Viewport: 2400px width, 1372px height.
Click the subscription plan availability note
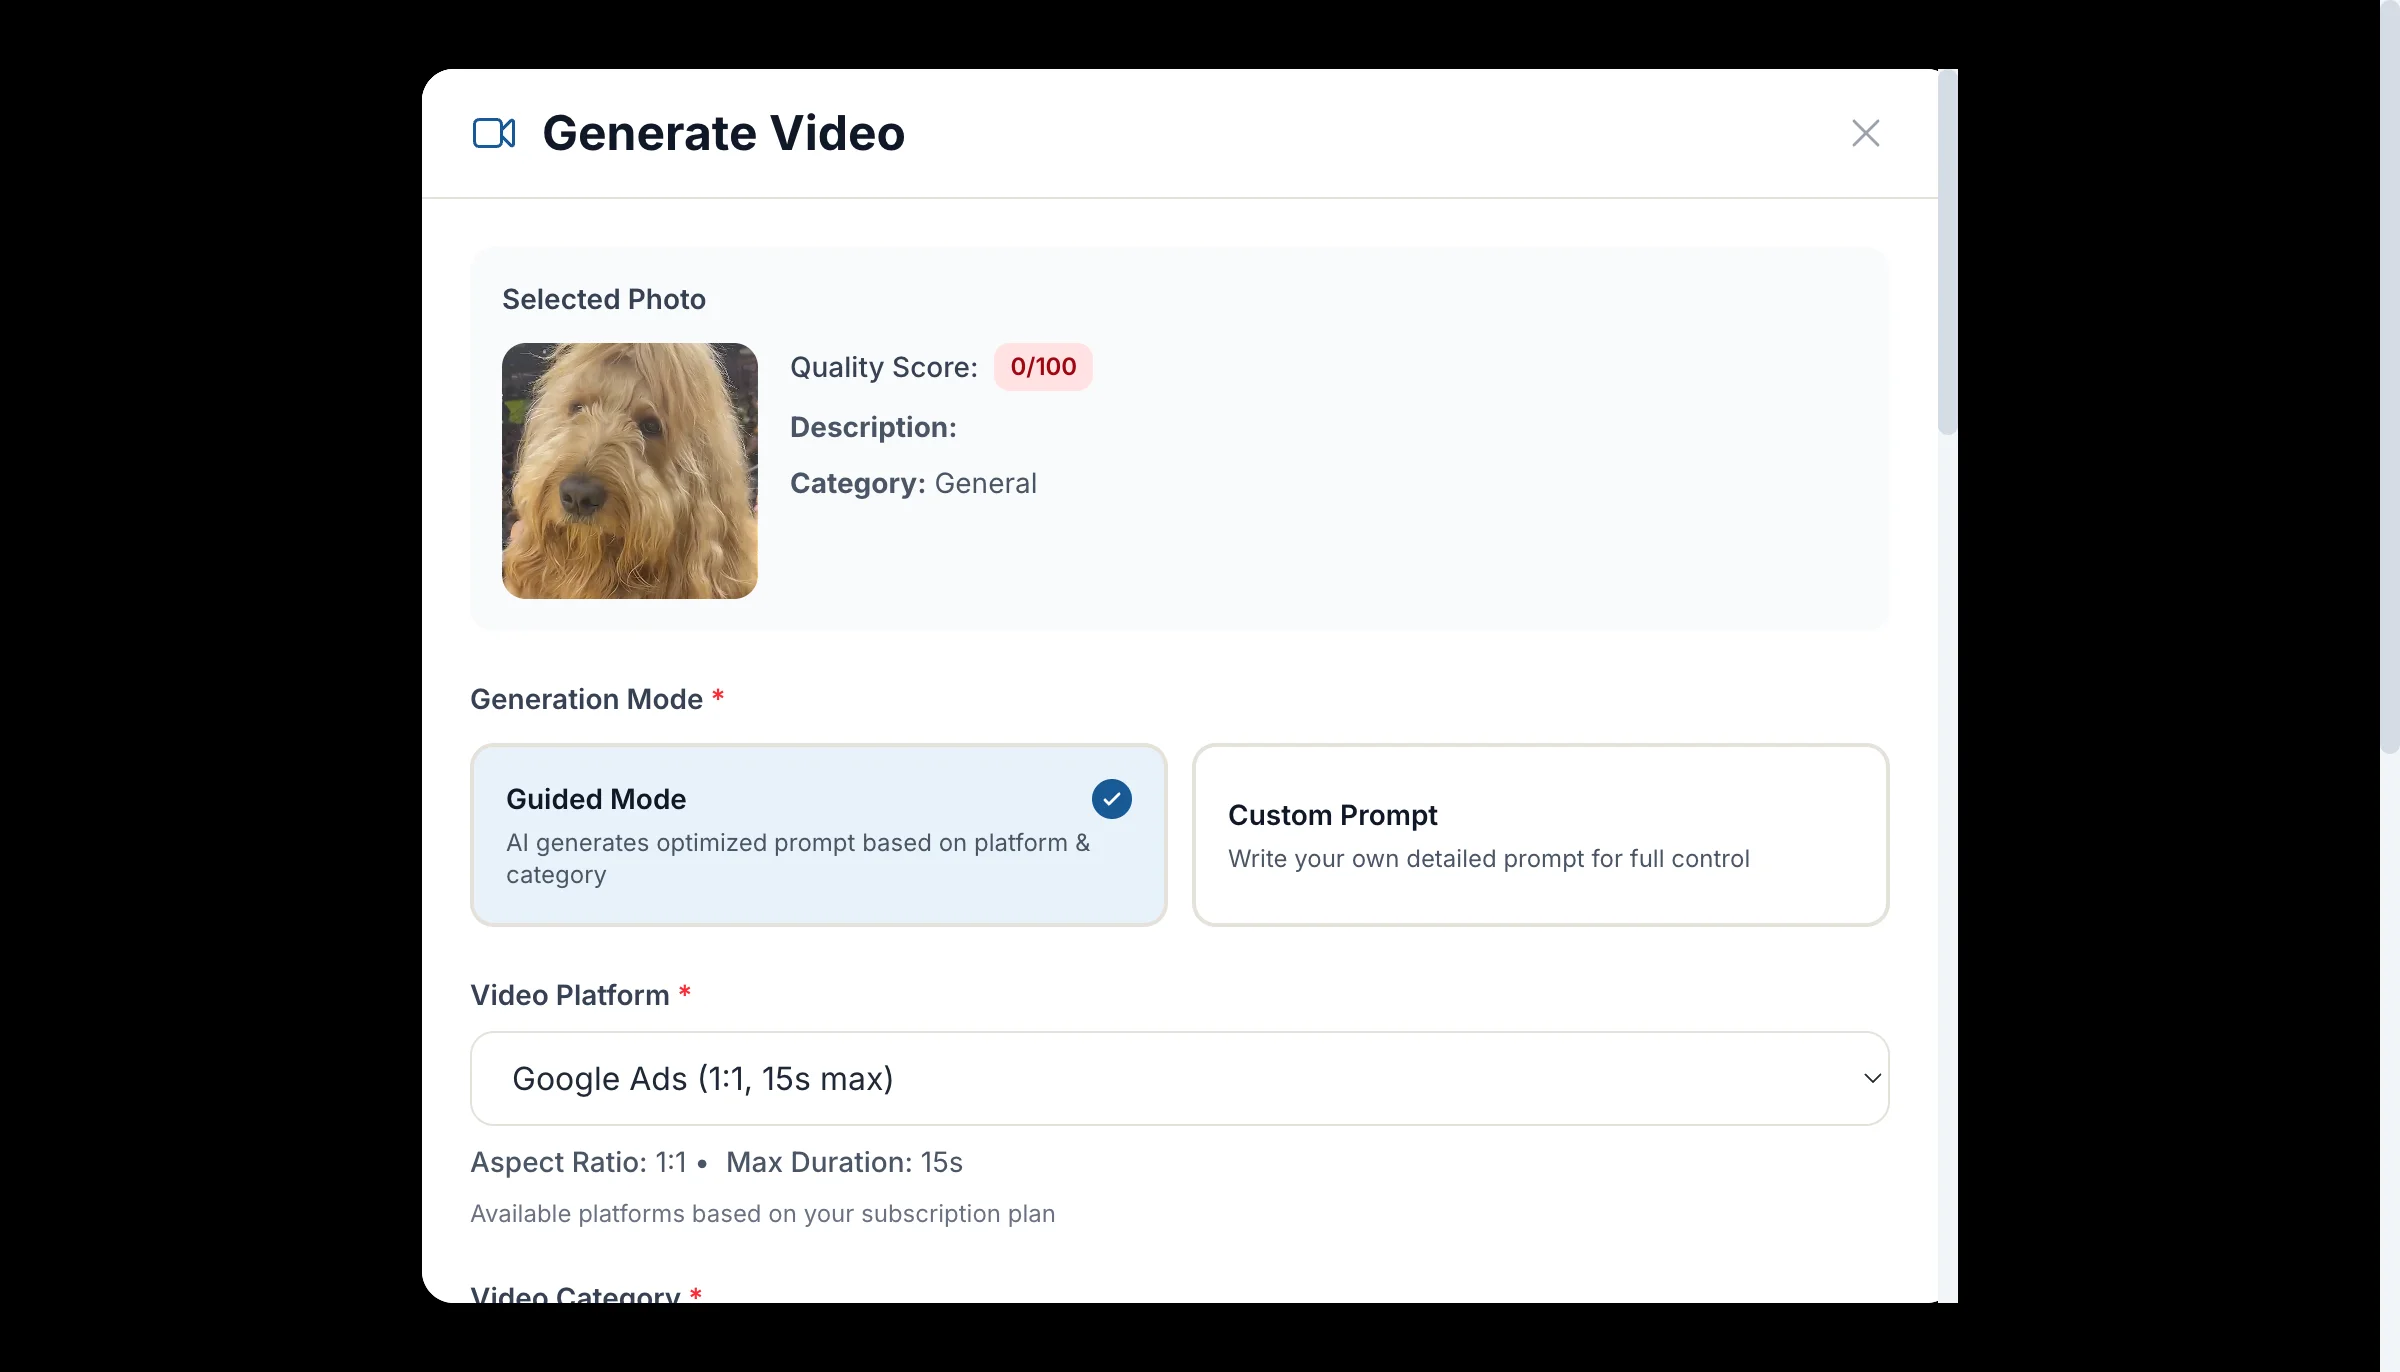tap(762, 1213)
